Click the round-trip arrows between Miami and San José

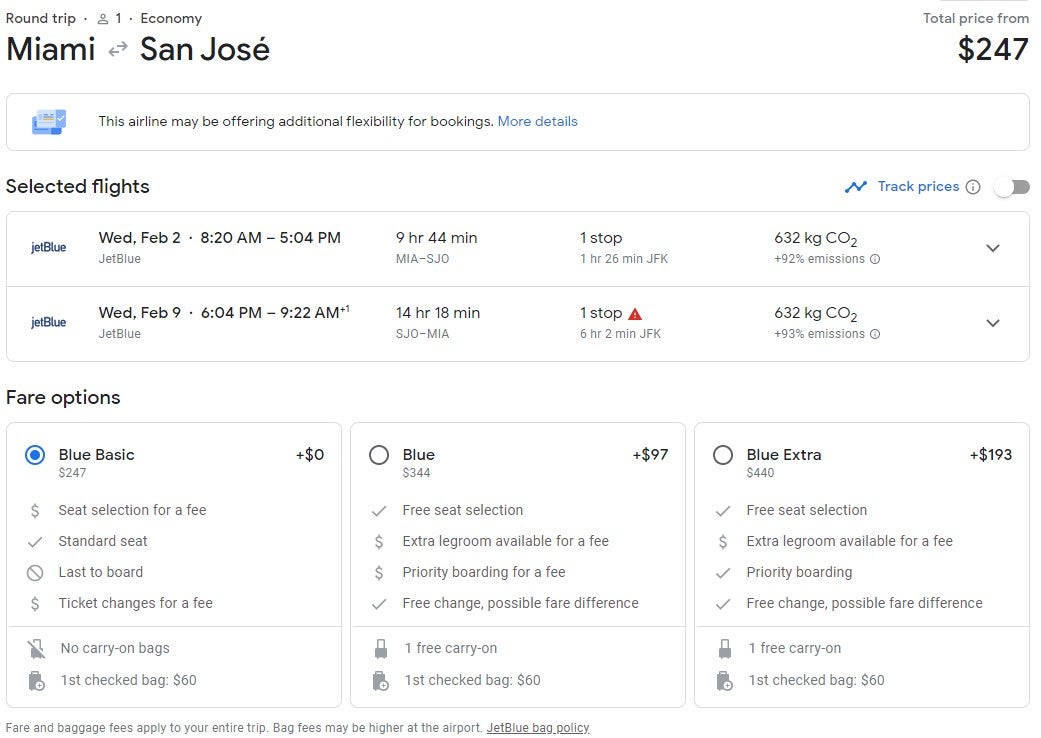118,50
